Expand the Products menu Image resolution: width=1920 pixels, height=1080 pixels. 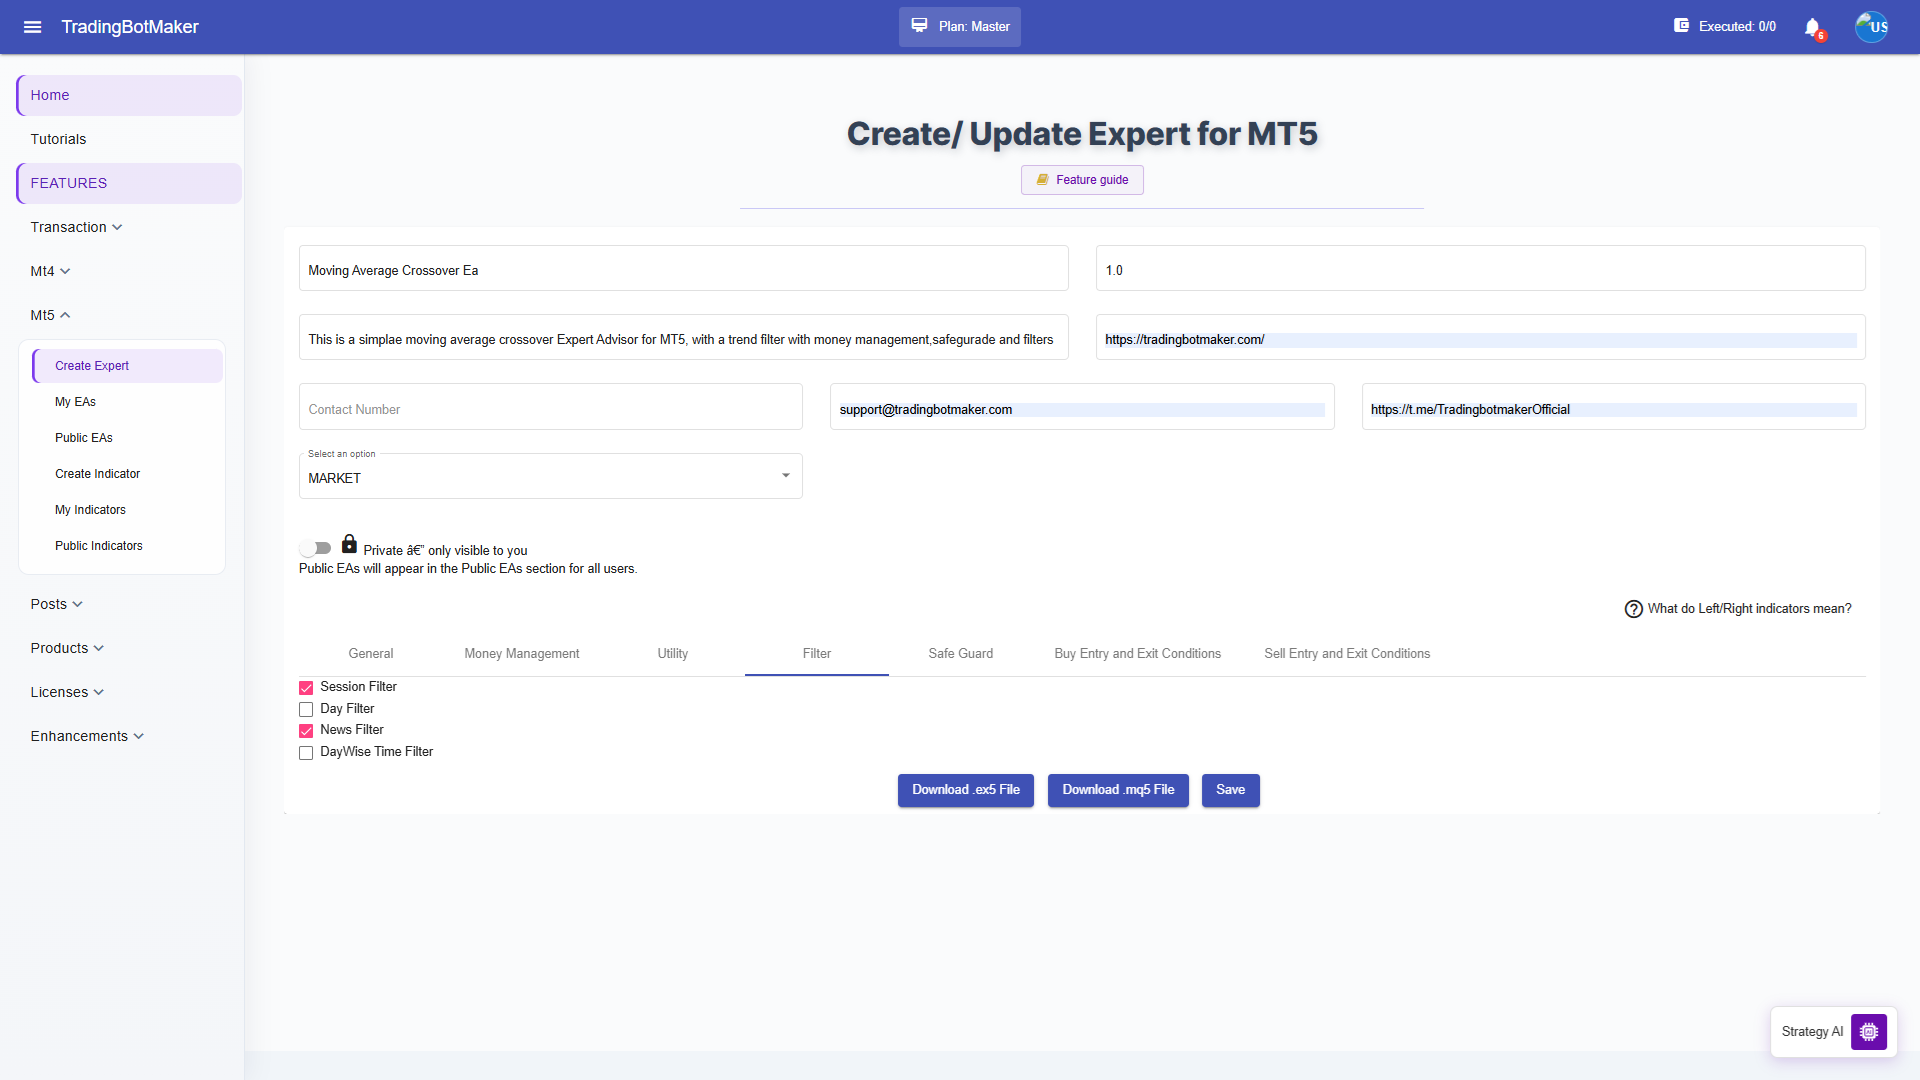click(x=67, y=648)
